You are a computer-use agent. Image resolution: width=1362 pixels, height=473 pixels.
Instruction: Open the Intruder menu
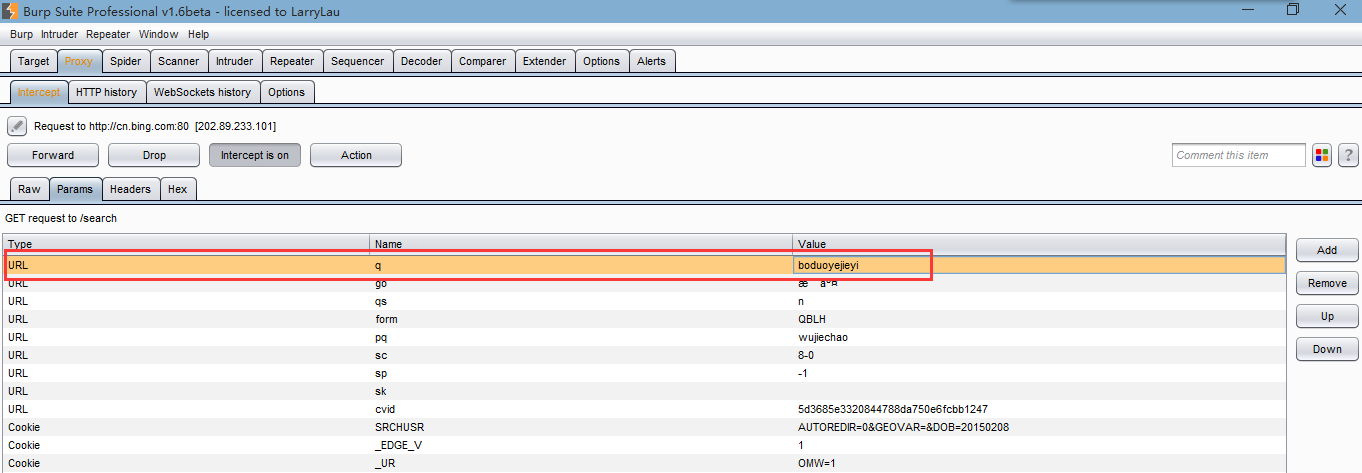(x=61, y=34)
